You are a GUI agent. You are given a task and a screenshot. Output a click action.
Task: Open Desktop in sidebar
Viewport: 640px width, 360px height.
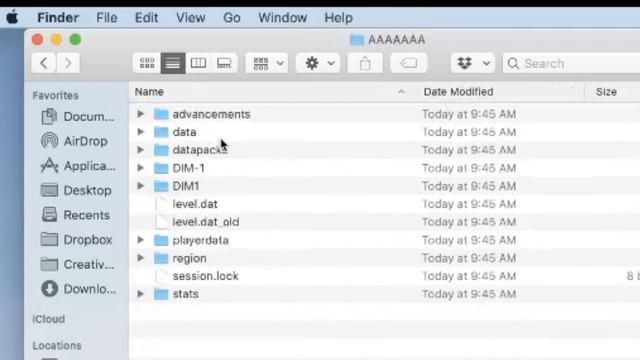(76, 191)
